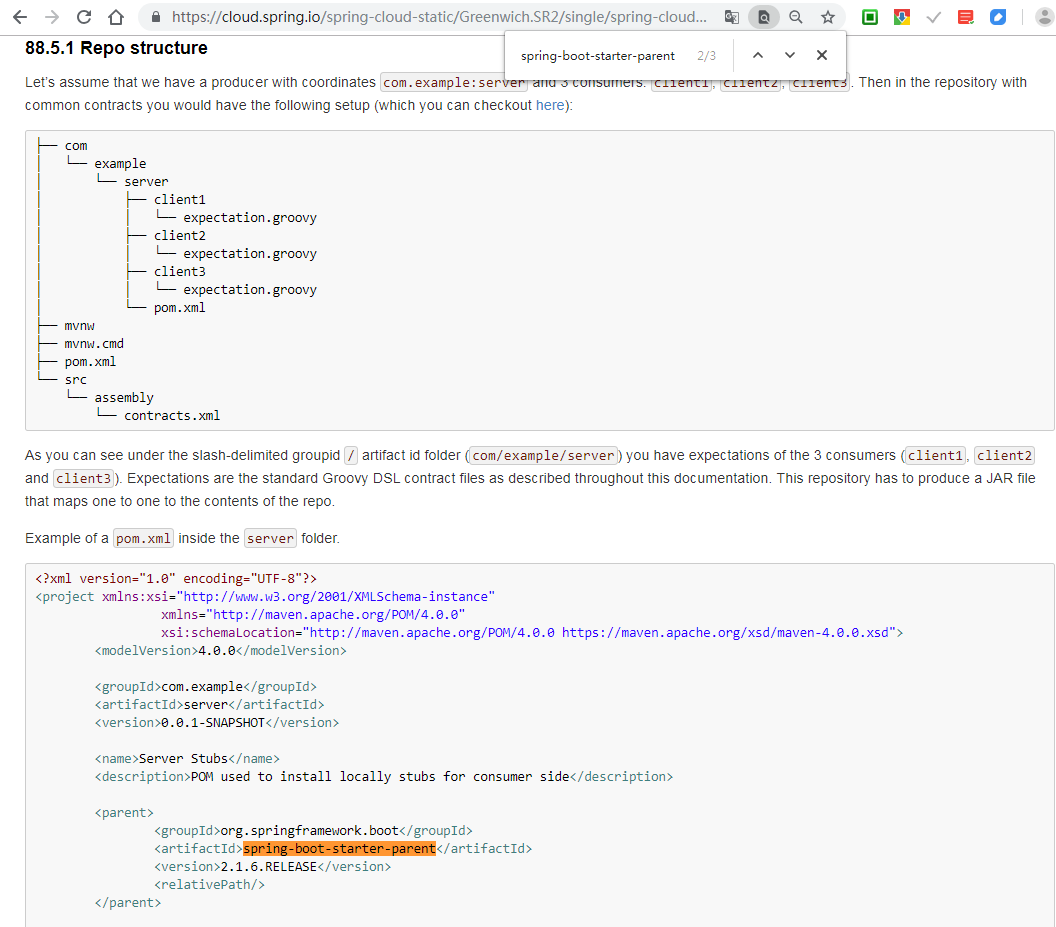
Task: Click 'mvnw' in the tree listing
Action: 79,325
